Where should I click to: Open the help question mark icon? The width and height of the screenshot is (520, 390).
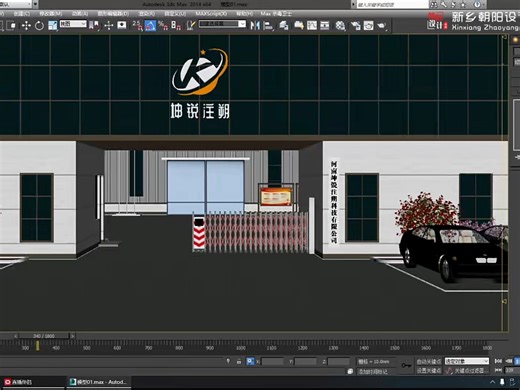click(x=477, y=5)
